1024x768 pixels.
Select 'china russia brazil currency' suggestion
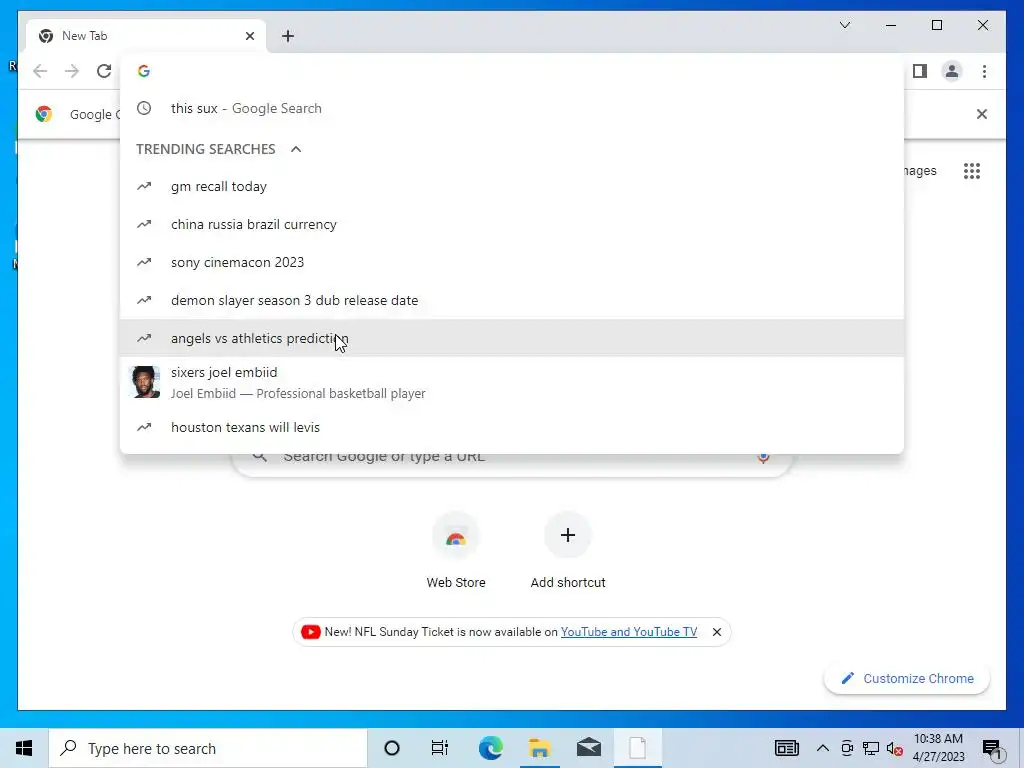(x=512, y=225)
